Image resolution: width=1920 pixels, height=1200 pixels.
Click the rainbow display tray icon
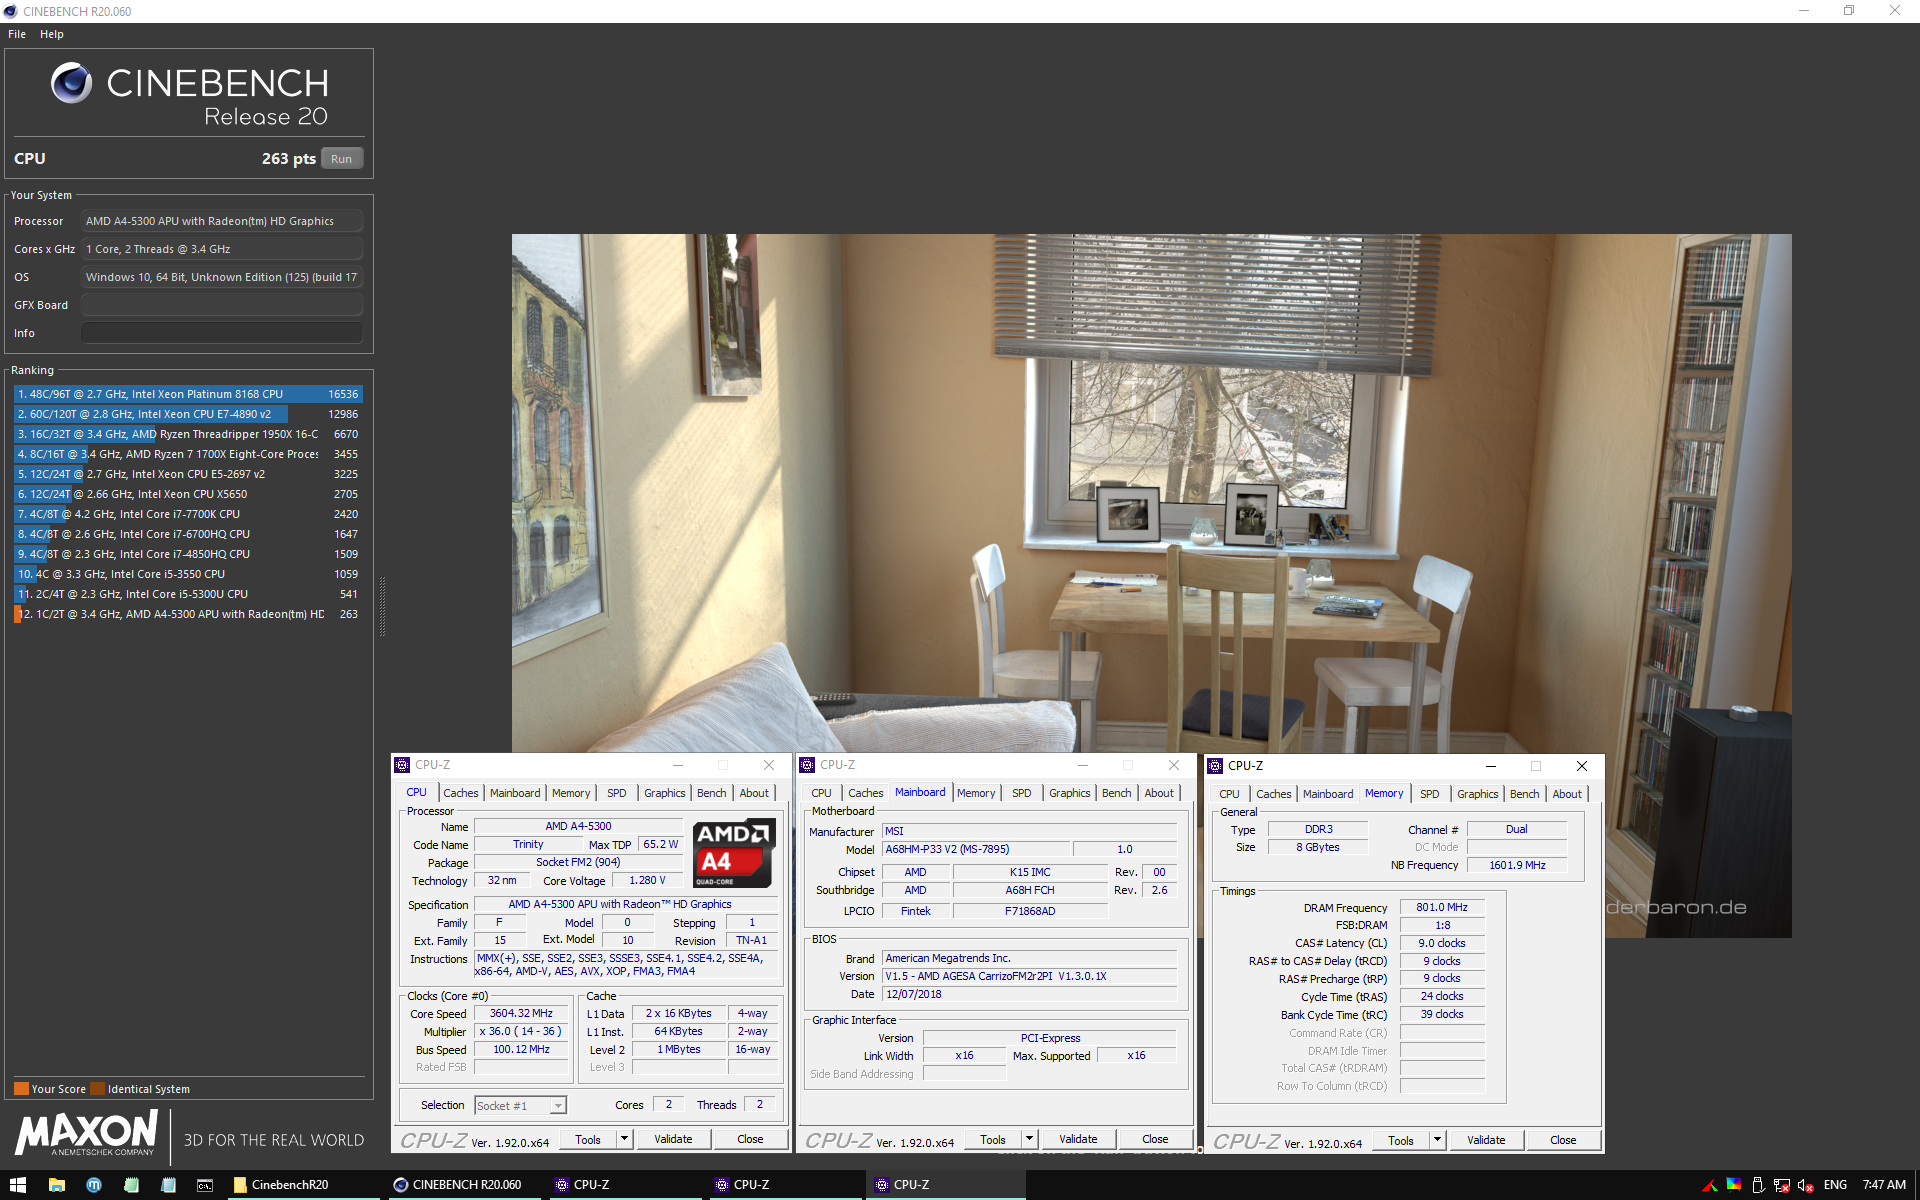coord(1734,1185)
